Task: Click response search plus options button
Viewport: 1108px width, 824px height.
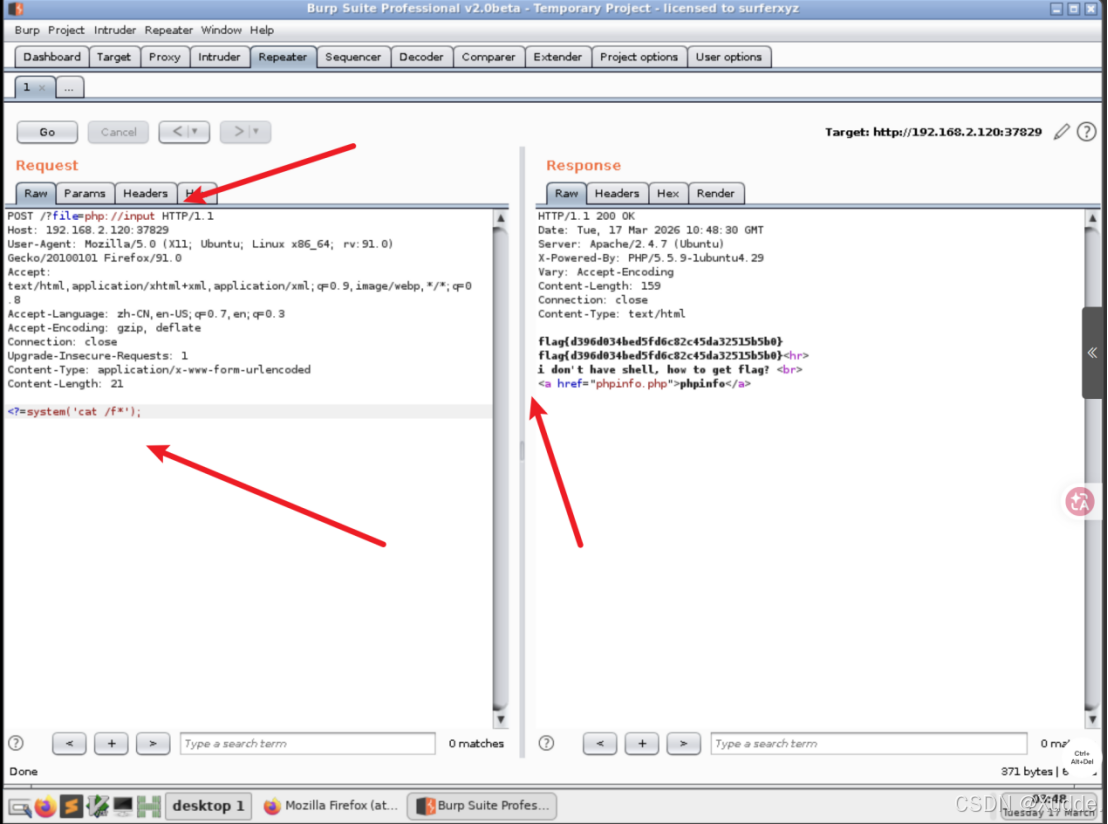Action: [642, 743]
